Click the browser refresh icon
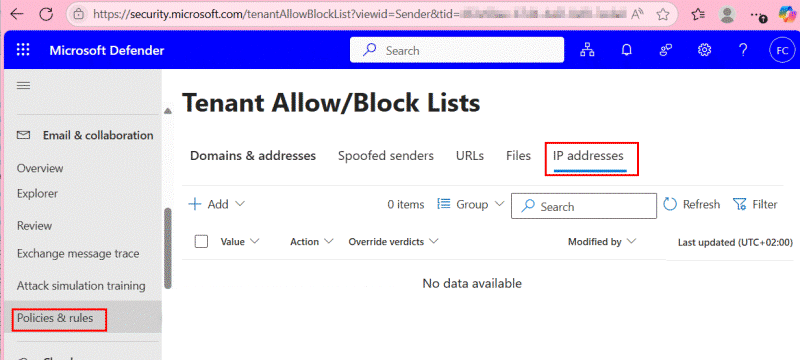Viewport: 800px width, 360px height. 46,14
